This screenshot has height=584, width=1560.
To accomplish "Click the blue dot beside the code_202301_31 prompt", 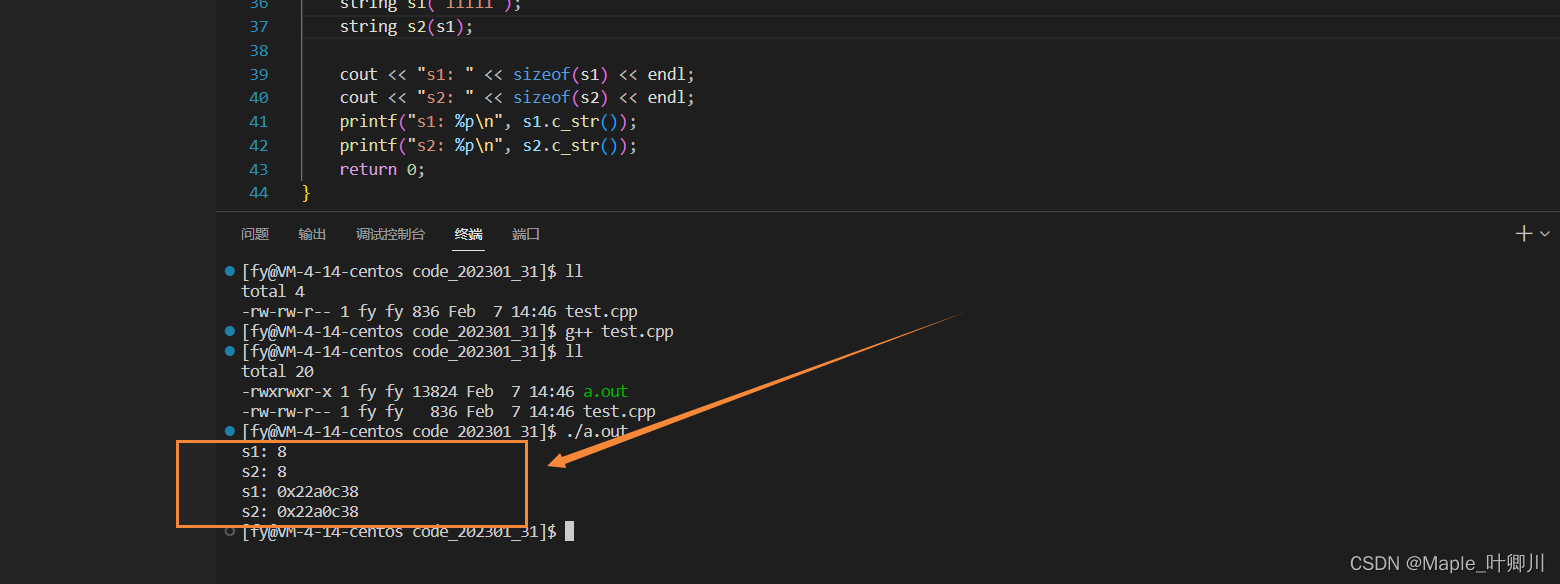I will tap(229, 270).
